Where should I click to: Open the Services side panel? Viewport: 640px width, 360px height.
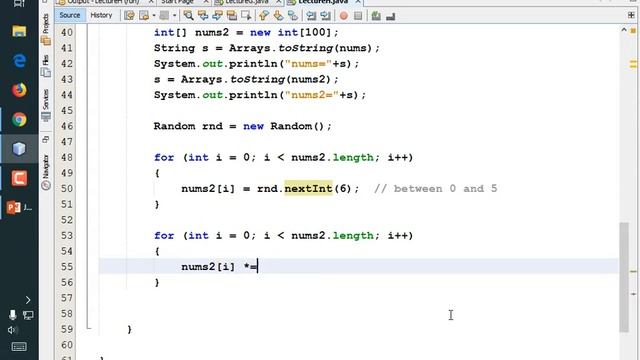click(46, 105)
